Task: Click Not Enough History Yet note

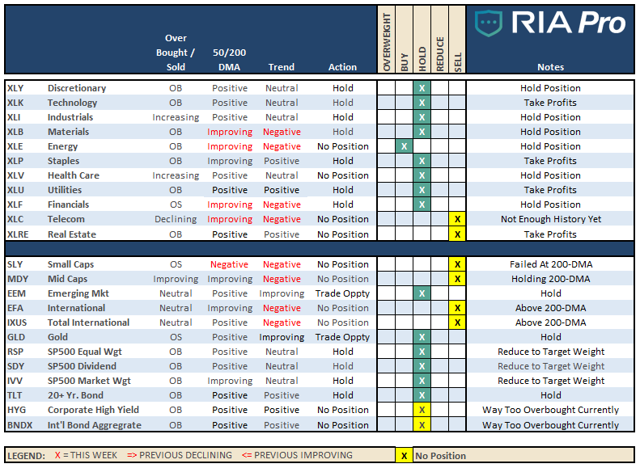Action: (551, 220)
